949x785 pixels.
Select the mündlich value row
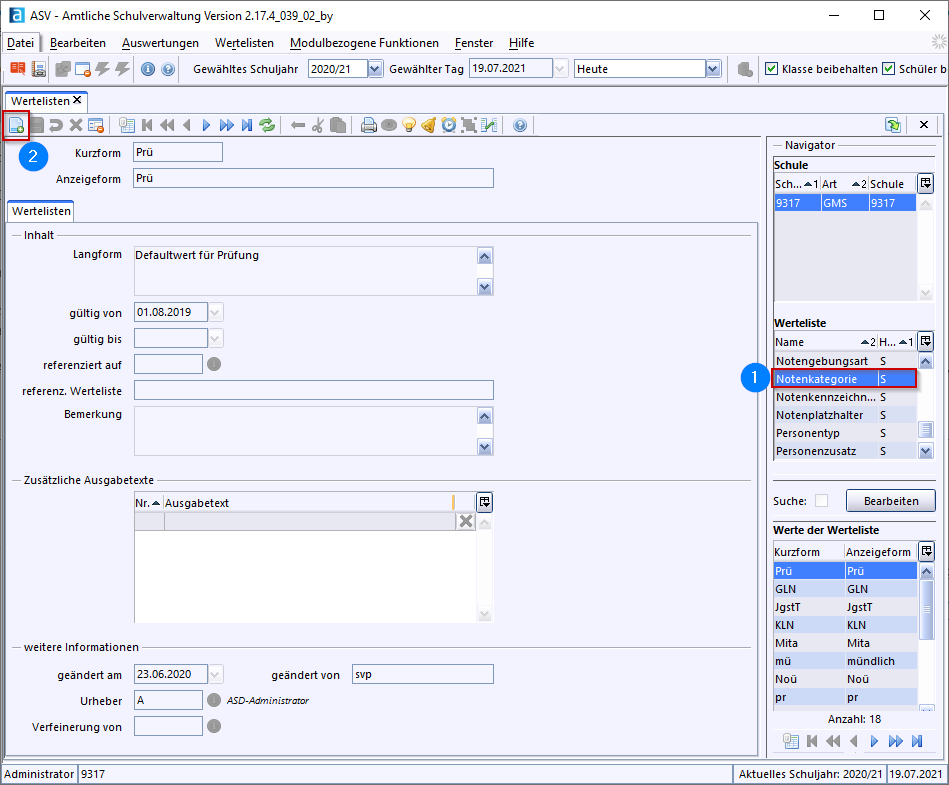pyautogui.click(x=845, y=661)
